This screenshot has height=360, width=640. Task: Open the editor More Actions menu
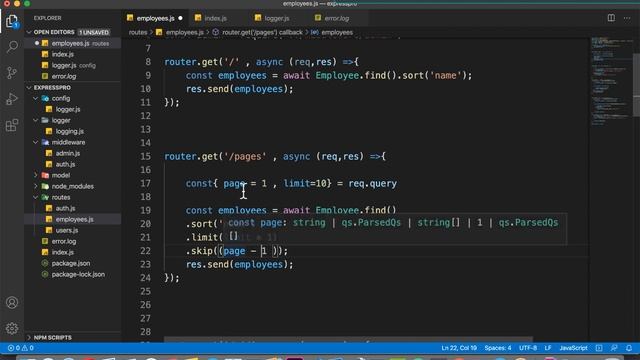(x=627, y=18)
